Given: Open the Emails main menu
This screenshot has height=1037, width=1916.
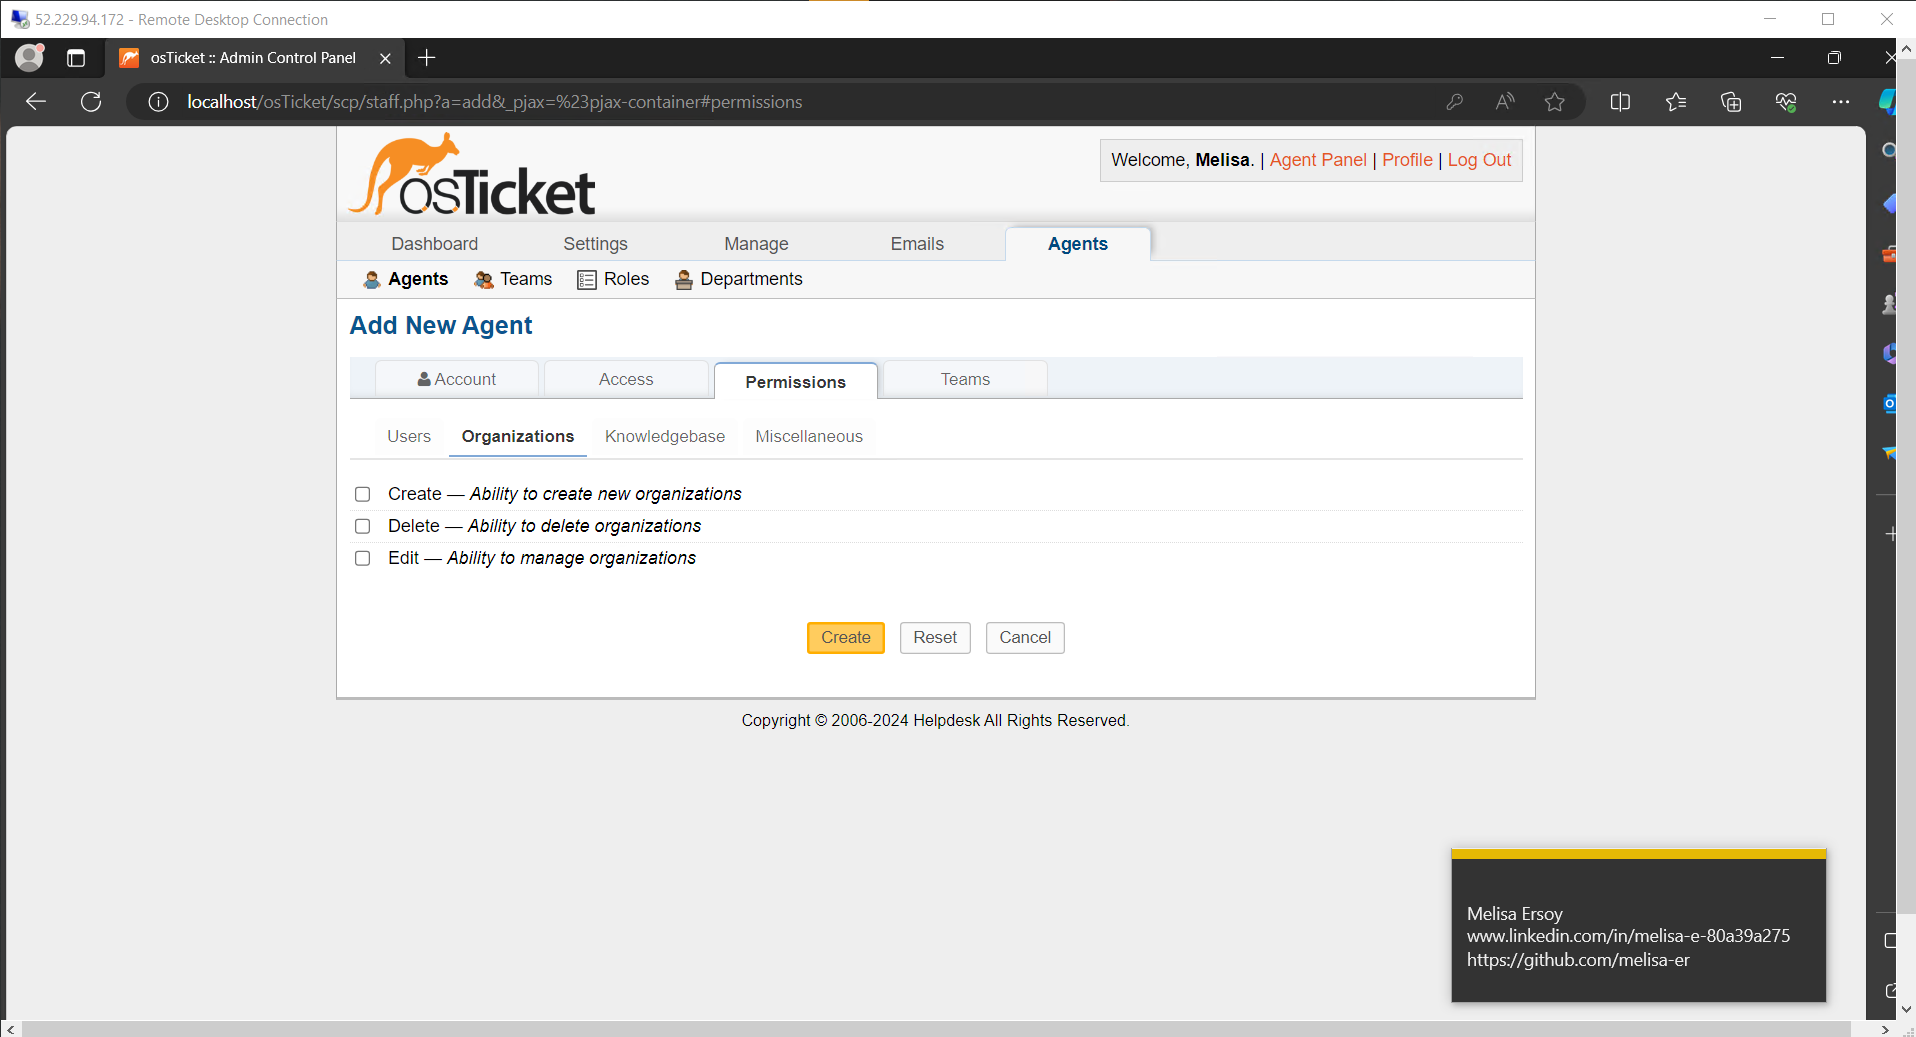Looking at the screenshot, I should 918,244.
